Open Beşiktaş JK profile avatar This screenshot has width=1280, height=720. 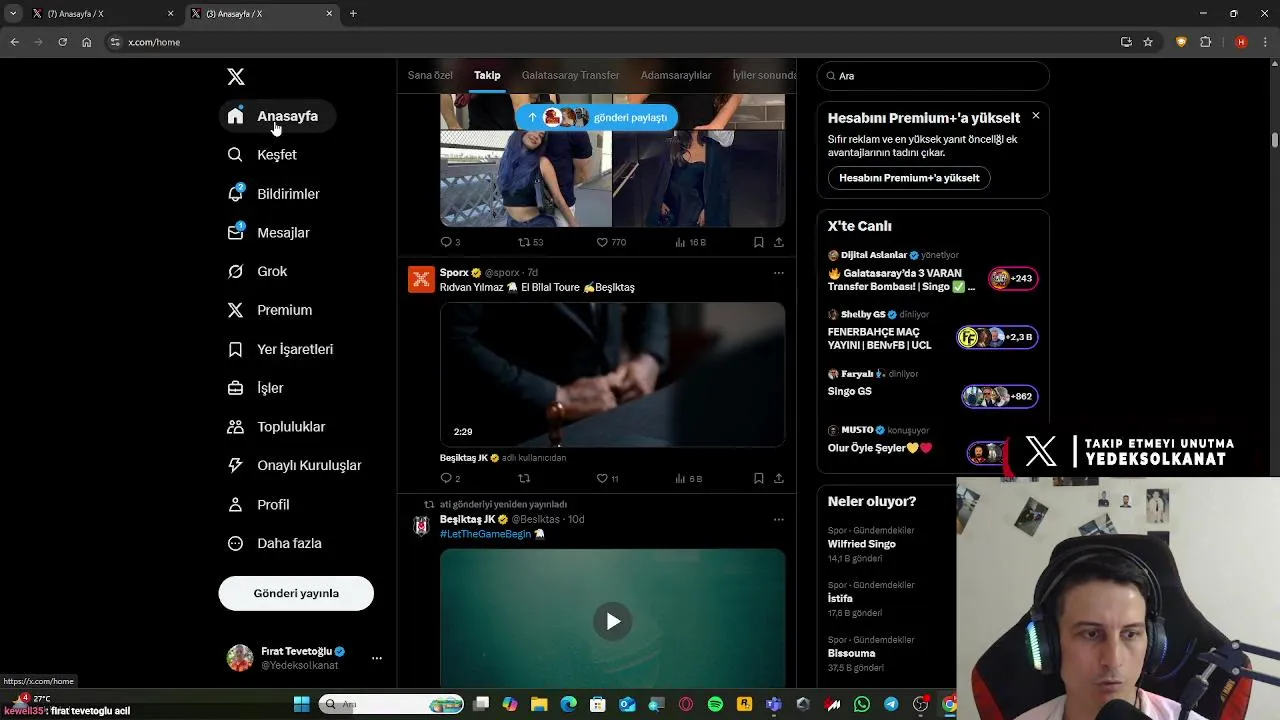click(x=421, y=526)
